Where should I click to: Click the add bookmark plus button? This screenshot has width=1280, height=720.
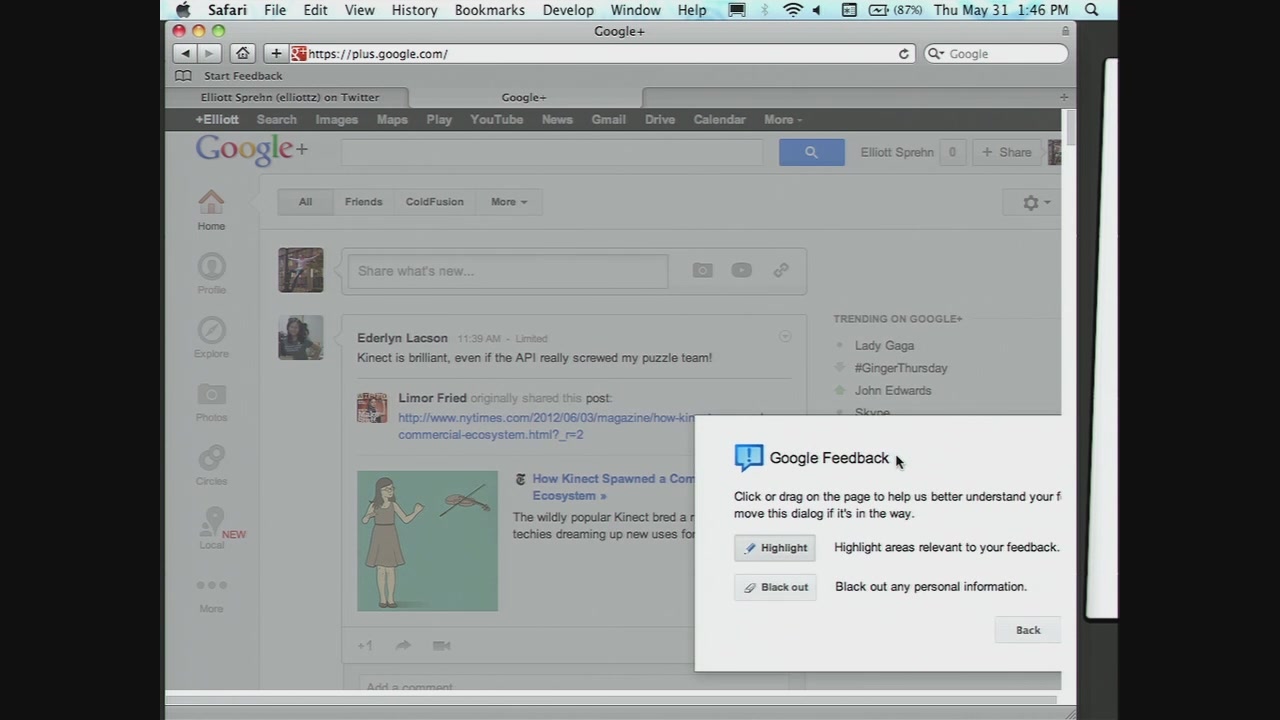click(x=276, y=54)
